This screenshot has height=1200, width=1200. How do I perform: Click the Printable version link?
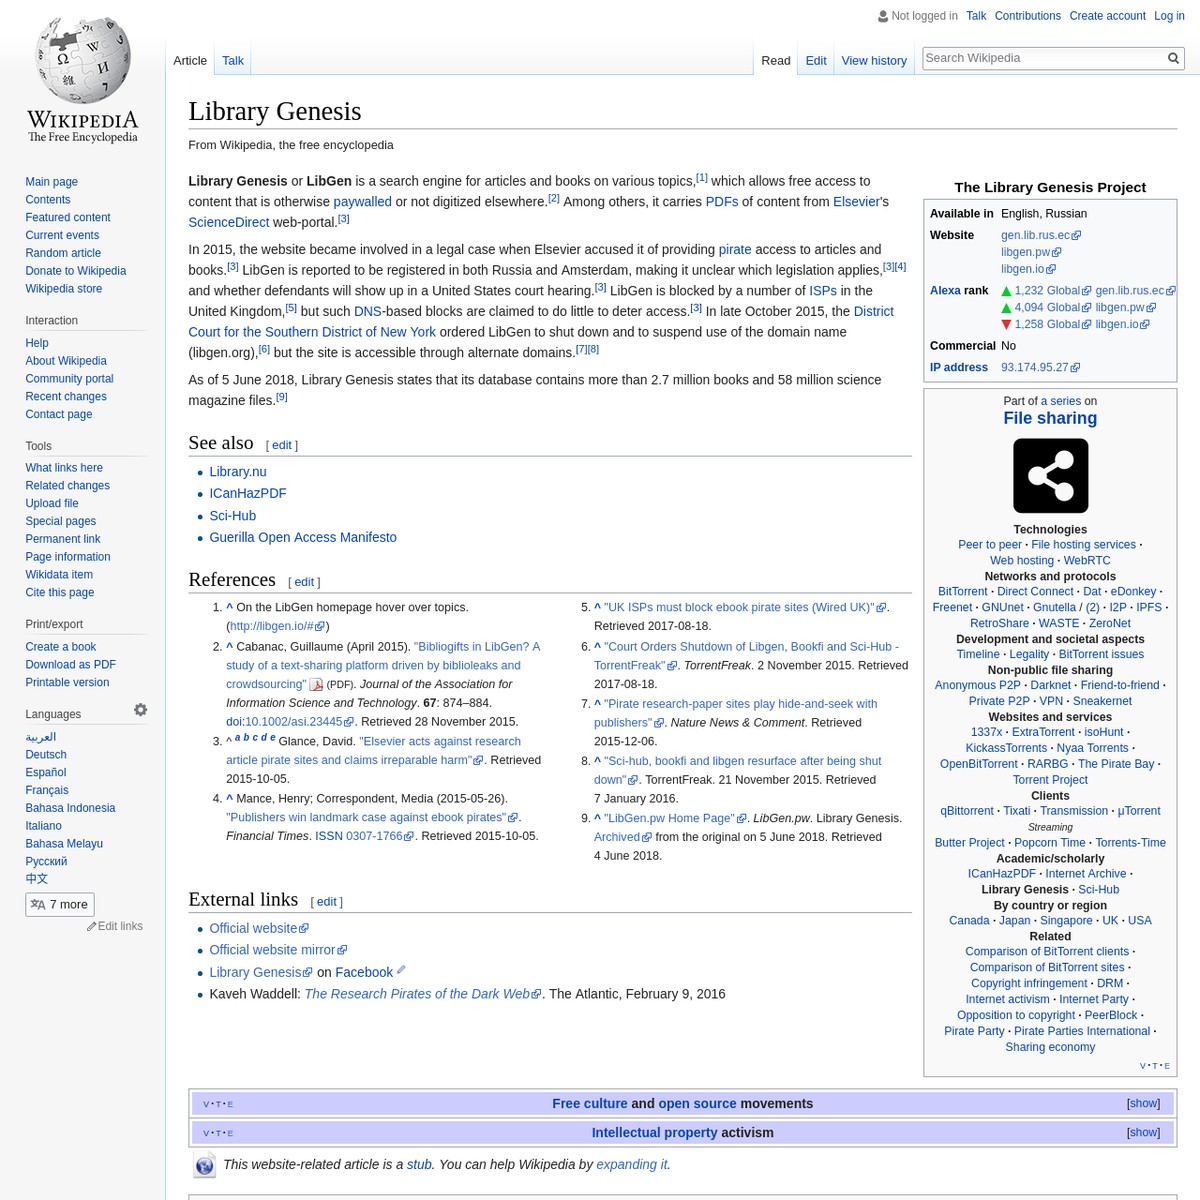pos(67,683)
